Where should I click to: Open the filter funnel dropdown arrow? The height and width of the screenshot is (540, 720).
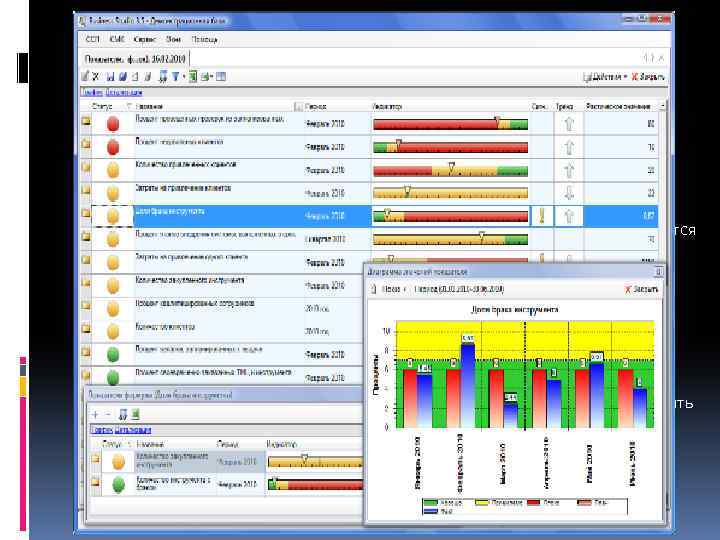(x=184, y=77)
